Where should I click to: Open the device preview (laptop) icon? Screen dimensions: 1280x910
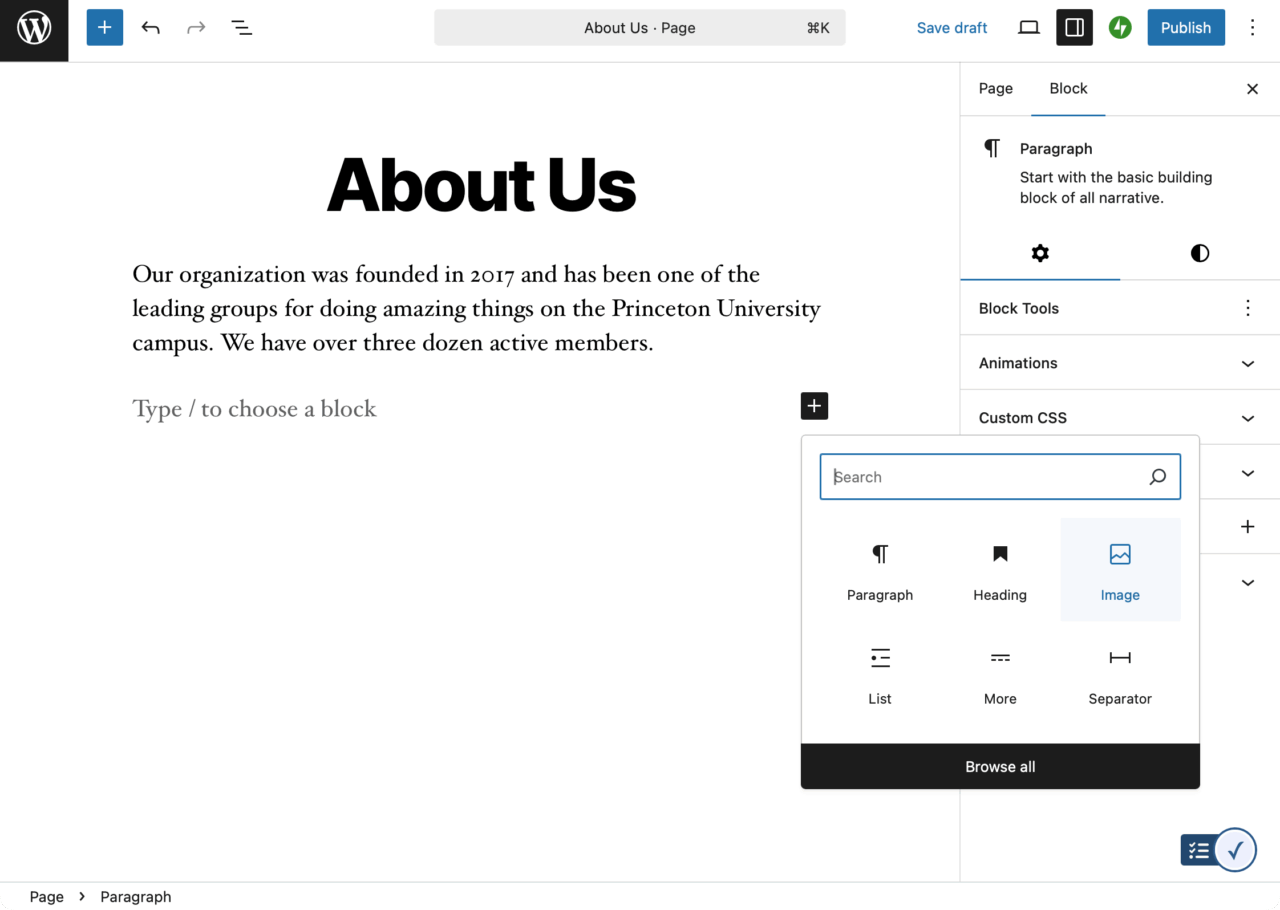pyautogui.click(x=1029, y=28)
